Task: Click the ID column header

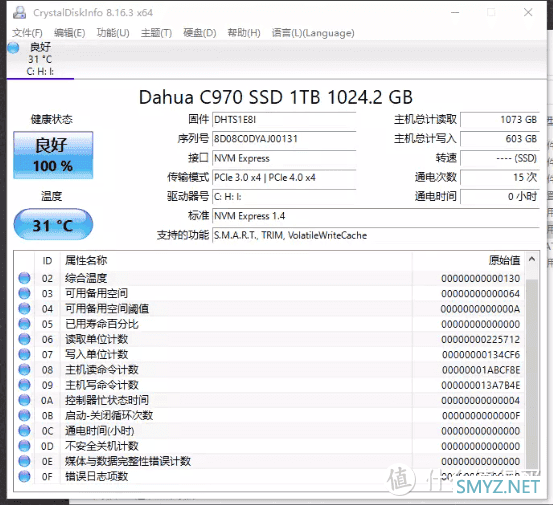Action: coord(47,261)
